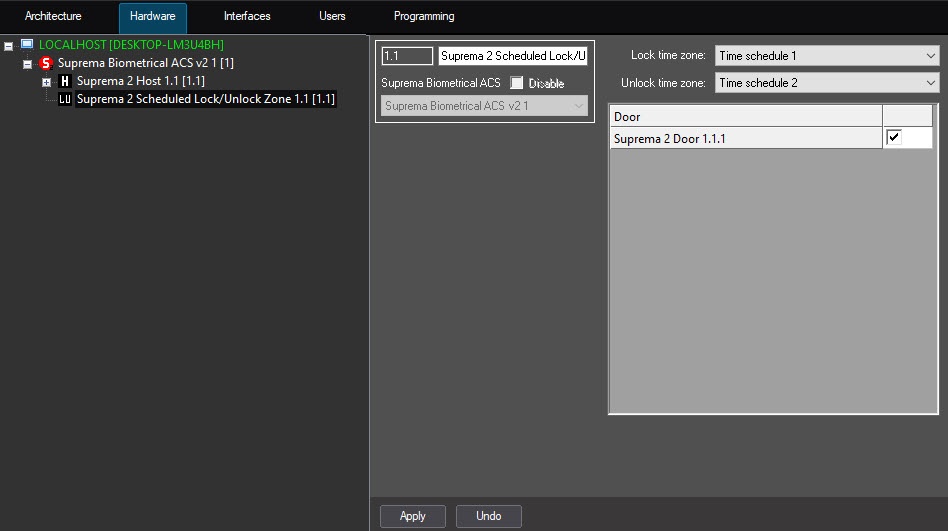948x531 pixels.
Task: Click the Suprema 2 Door 1.1.1 cell
Action: pos(746,138)
